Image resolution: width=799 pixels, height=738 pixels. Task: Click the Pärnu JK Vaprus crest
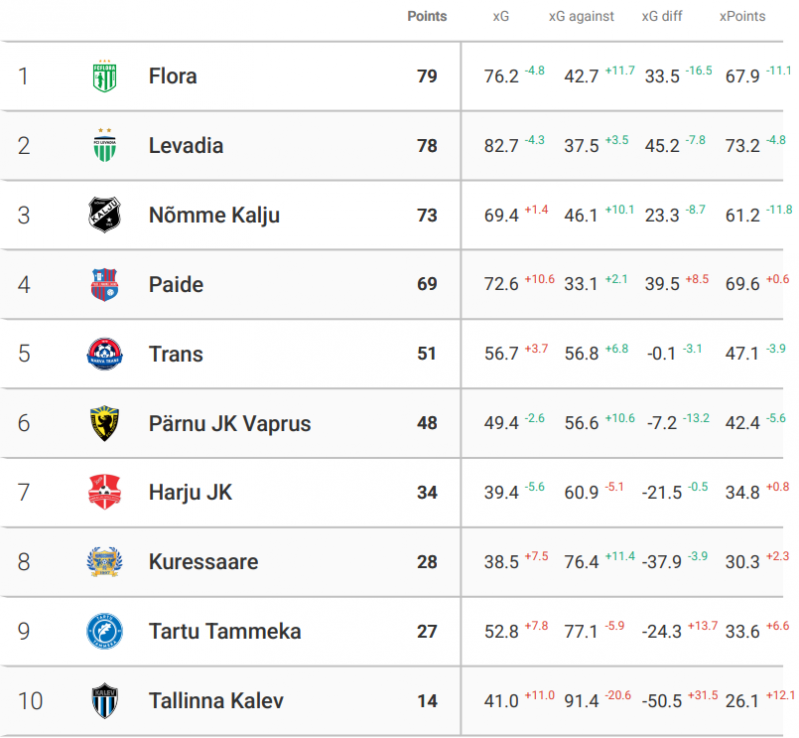pos(104,424)
